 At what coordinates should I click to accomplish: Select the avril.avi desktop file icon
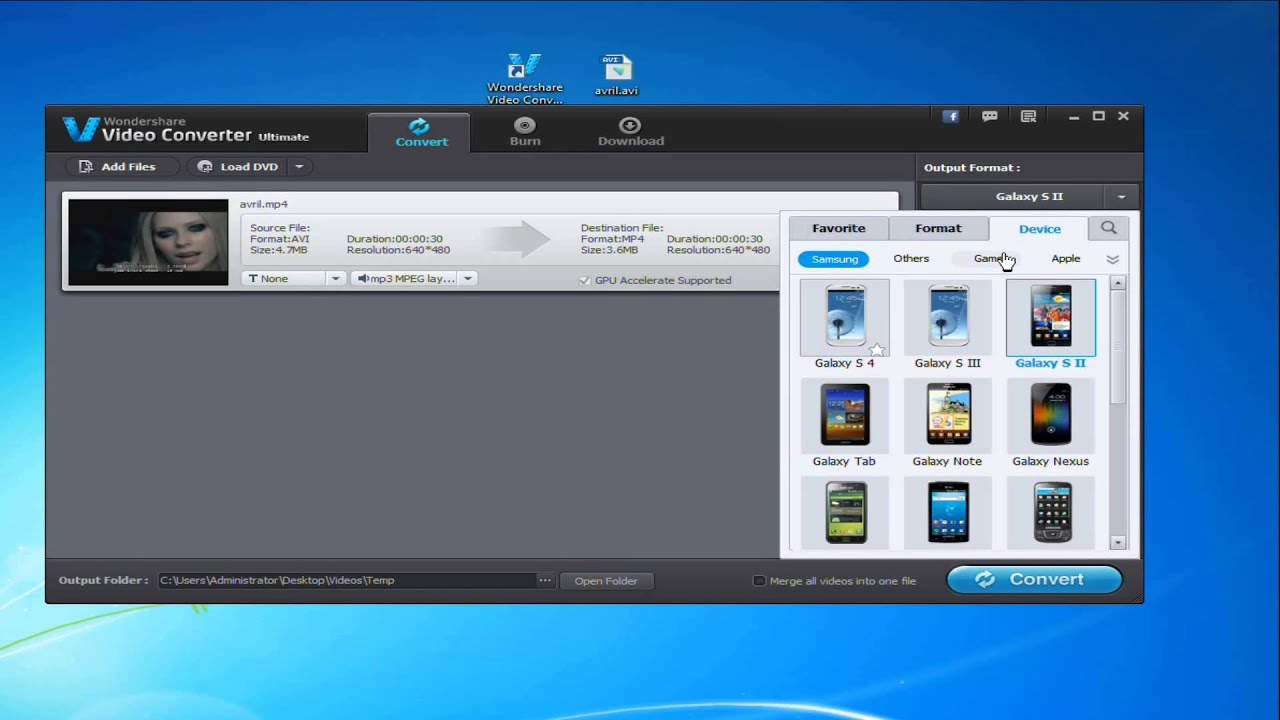(x=616, y=75)
